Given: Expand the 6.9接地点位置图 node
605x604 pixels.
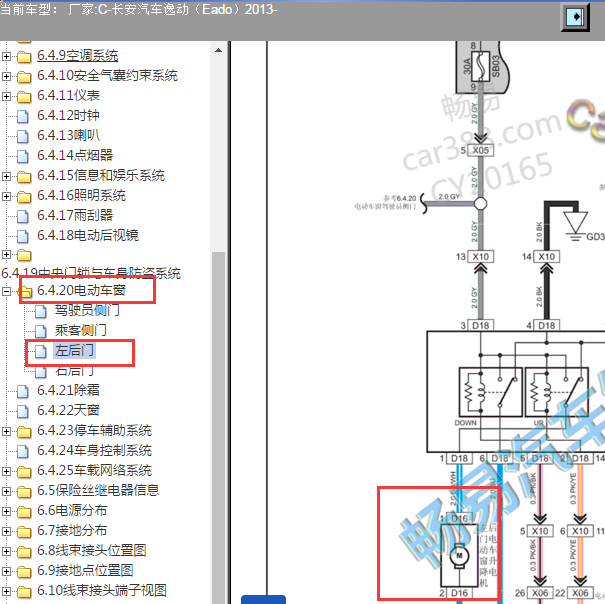Looking at the screenshot, I should pyautogui.click(x=6, y=572).
